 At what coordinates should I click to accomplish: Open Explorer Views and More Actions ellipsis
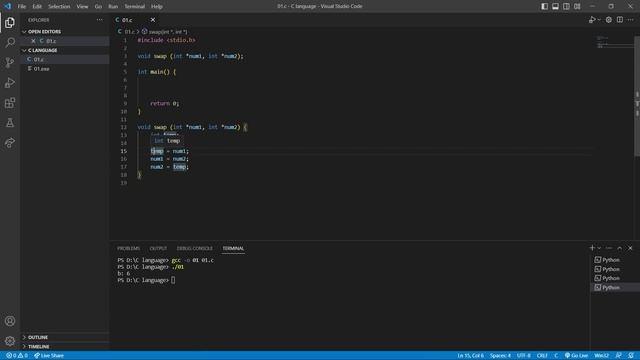100,20
